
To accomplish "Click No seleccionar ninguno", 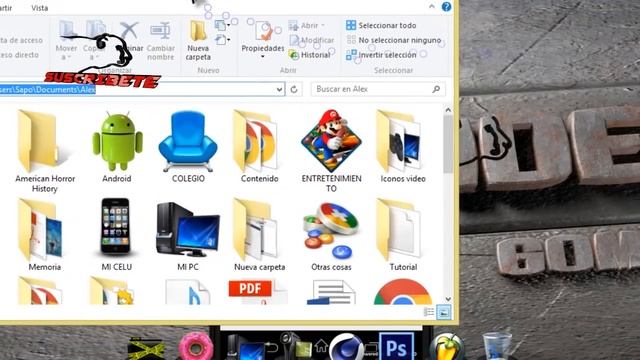I will click(393, 40).
